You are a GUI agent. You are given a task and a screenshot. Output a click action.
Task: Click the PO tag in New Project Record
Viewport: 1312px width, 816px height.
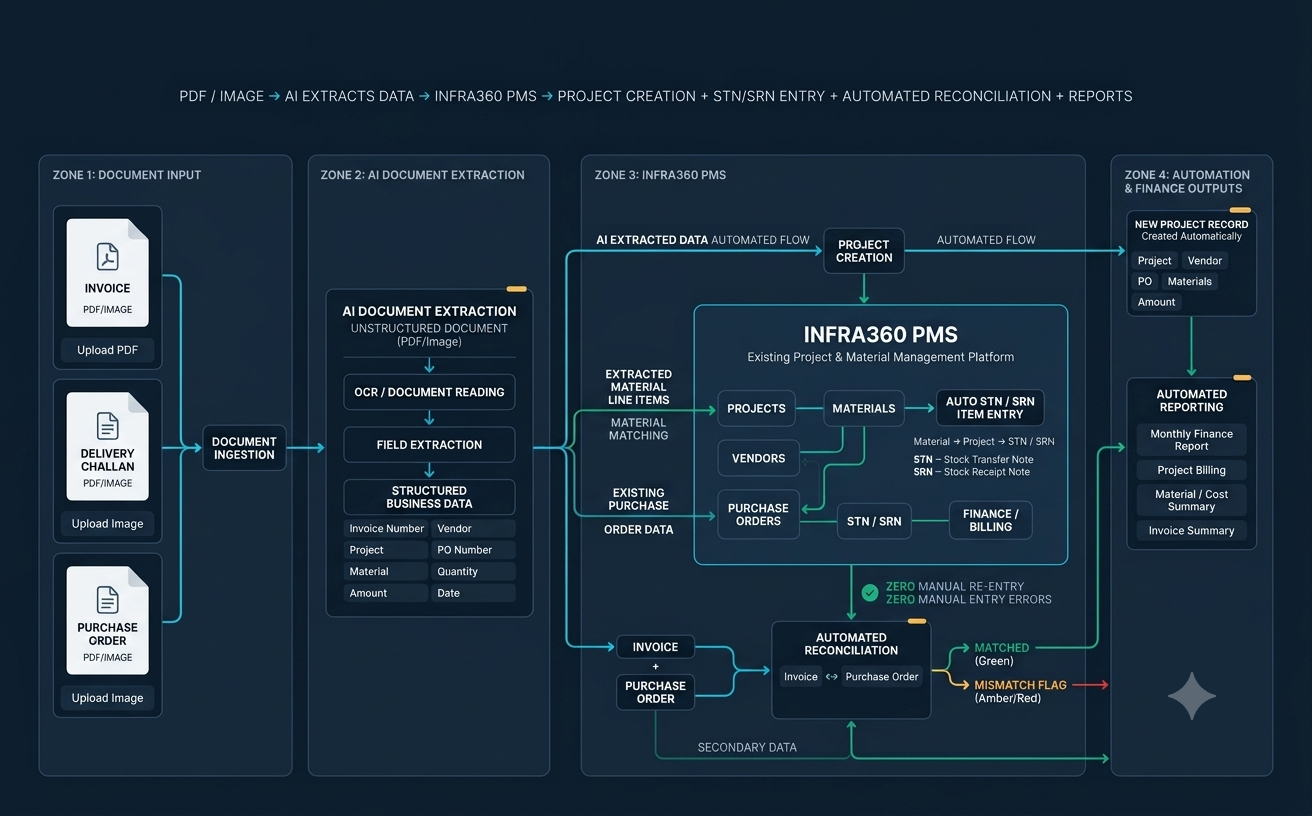[x=1145, y=281]
